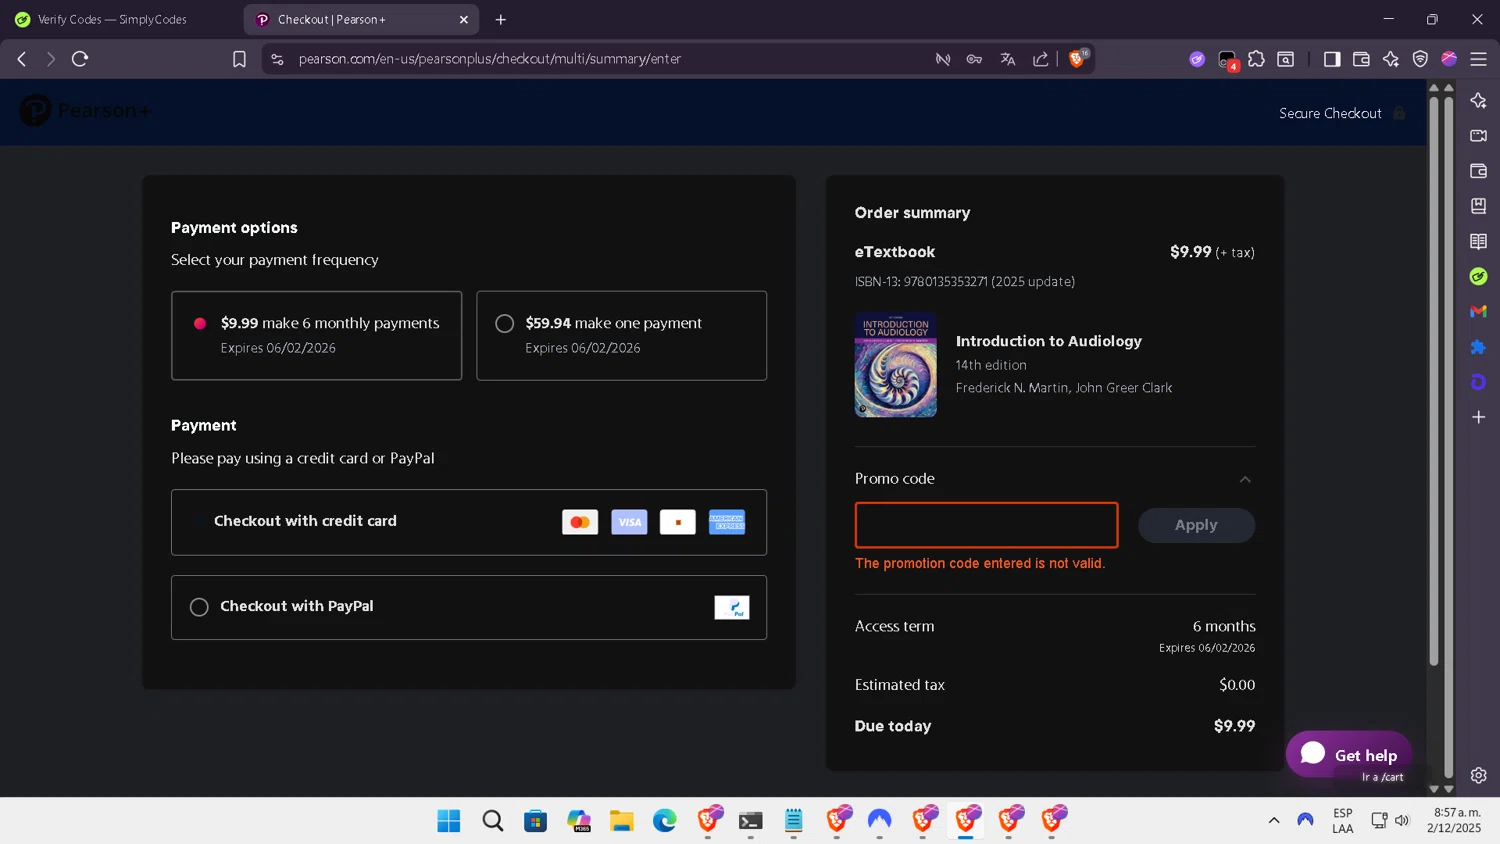Select the $59.94 make one payment option
The height and width of the screenshot is (844, 1500).
pos(621,335)
